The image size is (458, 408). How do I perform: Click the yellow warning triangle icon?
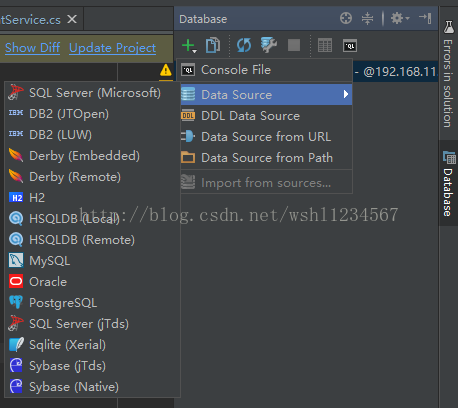(165, 71)
